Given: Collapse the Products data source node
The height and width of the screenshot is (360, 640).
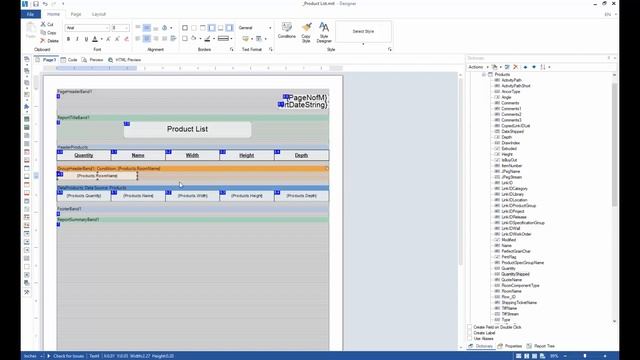Looking at the screenshot, I should [484, 75].
